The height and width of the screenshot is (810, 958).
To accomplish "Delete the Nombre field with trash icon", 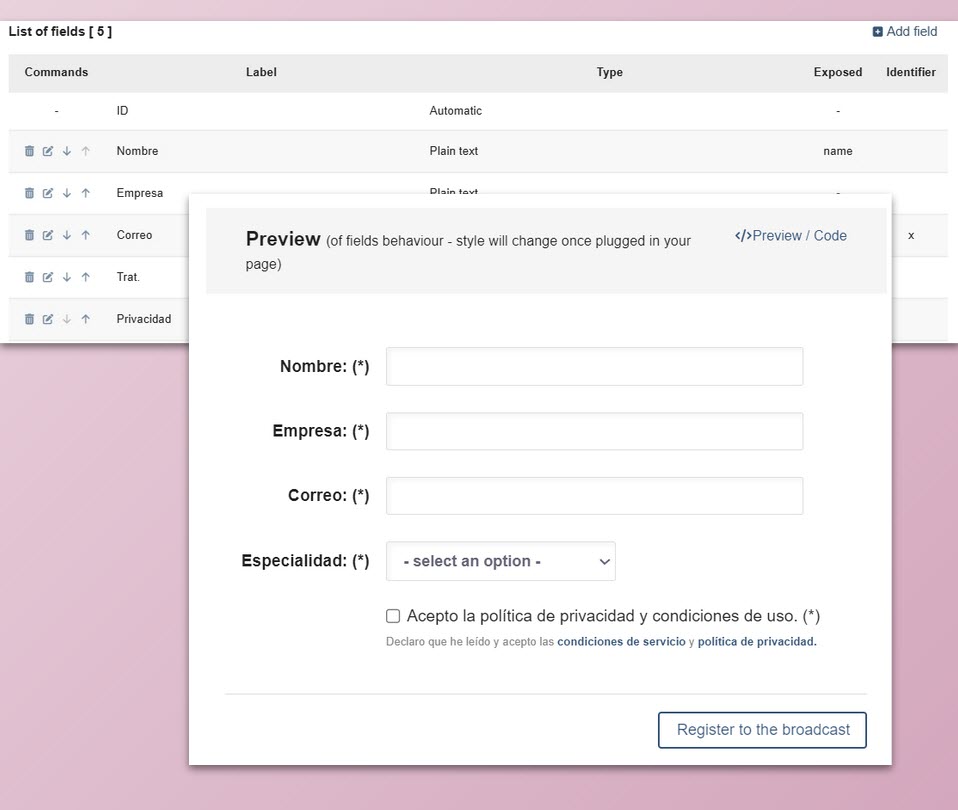I will [x=29, y=151].
